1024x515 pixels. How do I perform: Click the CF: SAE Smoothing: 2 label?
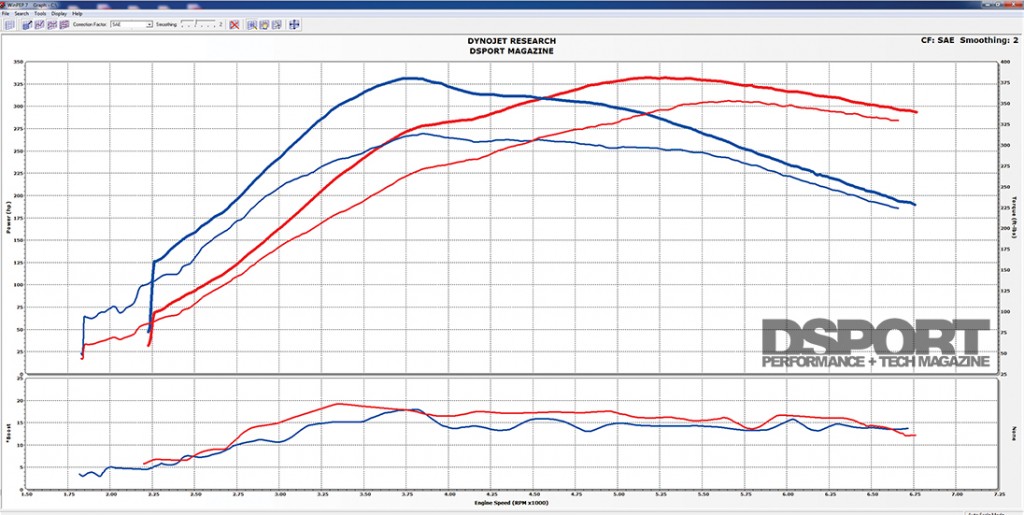(968, 40)
